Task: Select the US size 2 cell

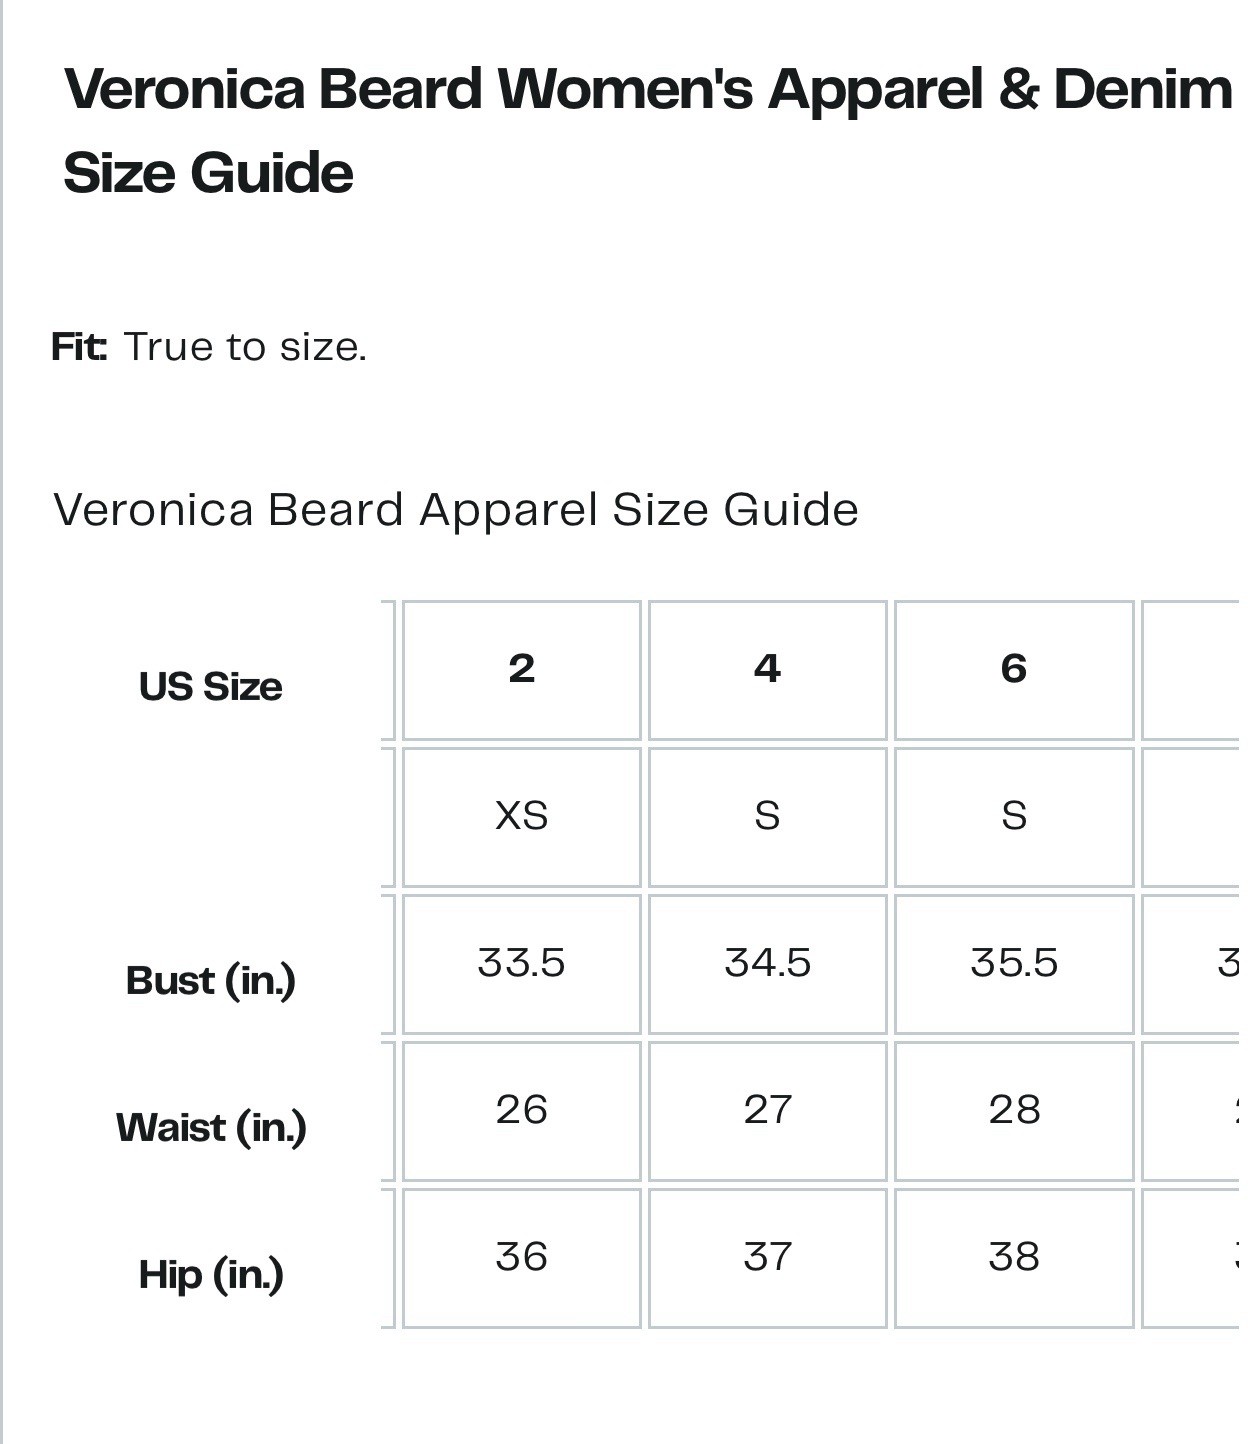Action: (x=521, y=670)
